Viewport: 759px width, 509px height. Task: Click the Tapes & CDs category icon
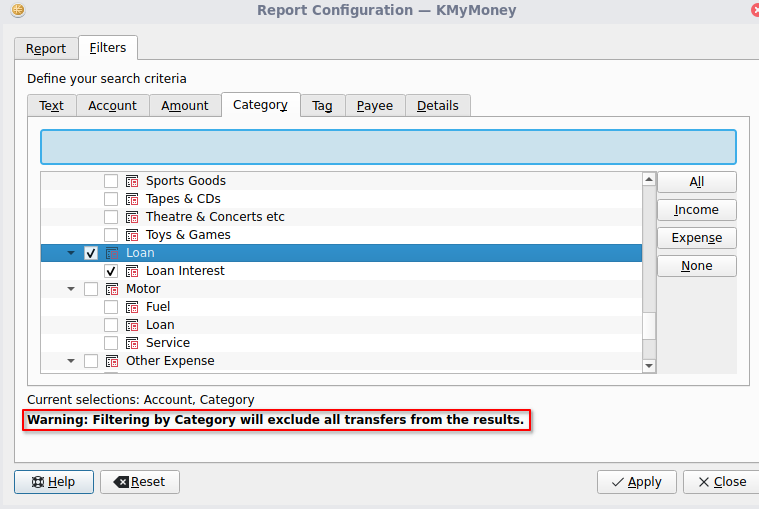132,199
